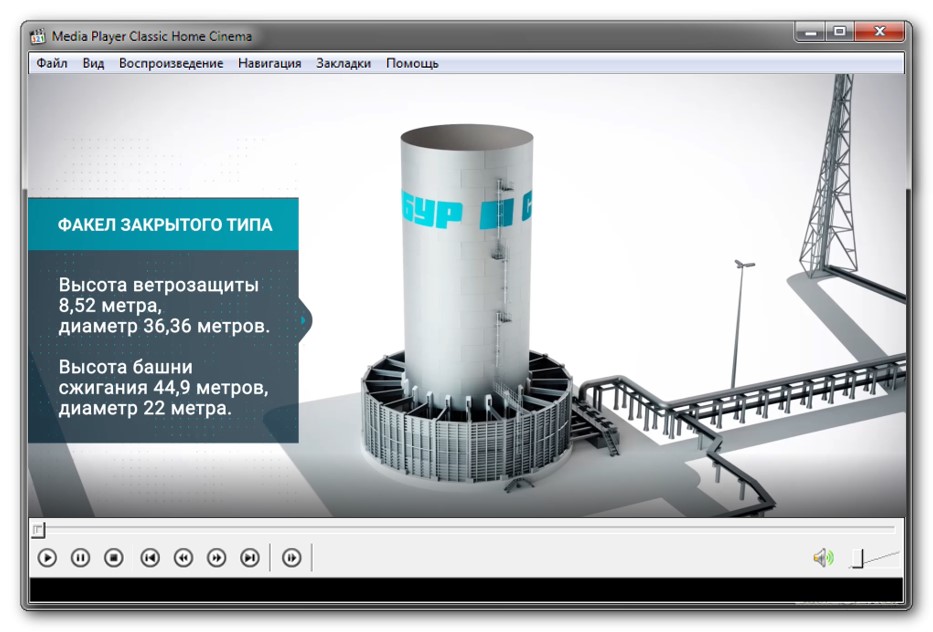Image resolution: width=933 pixels, height=632 pixels.
Task: Click the volume slider handle
Action: click(857, 558)
